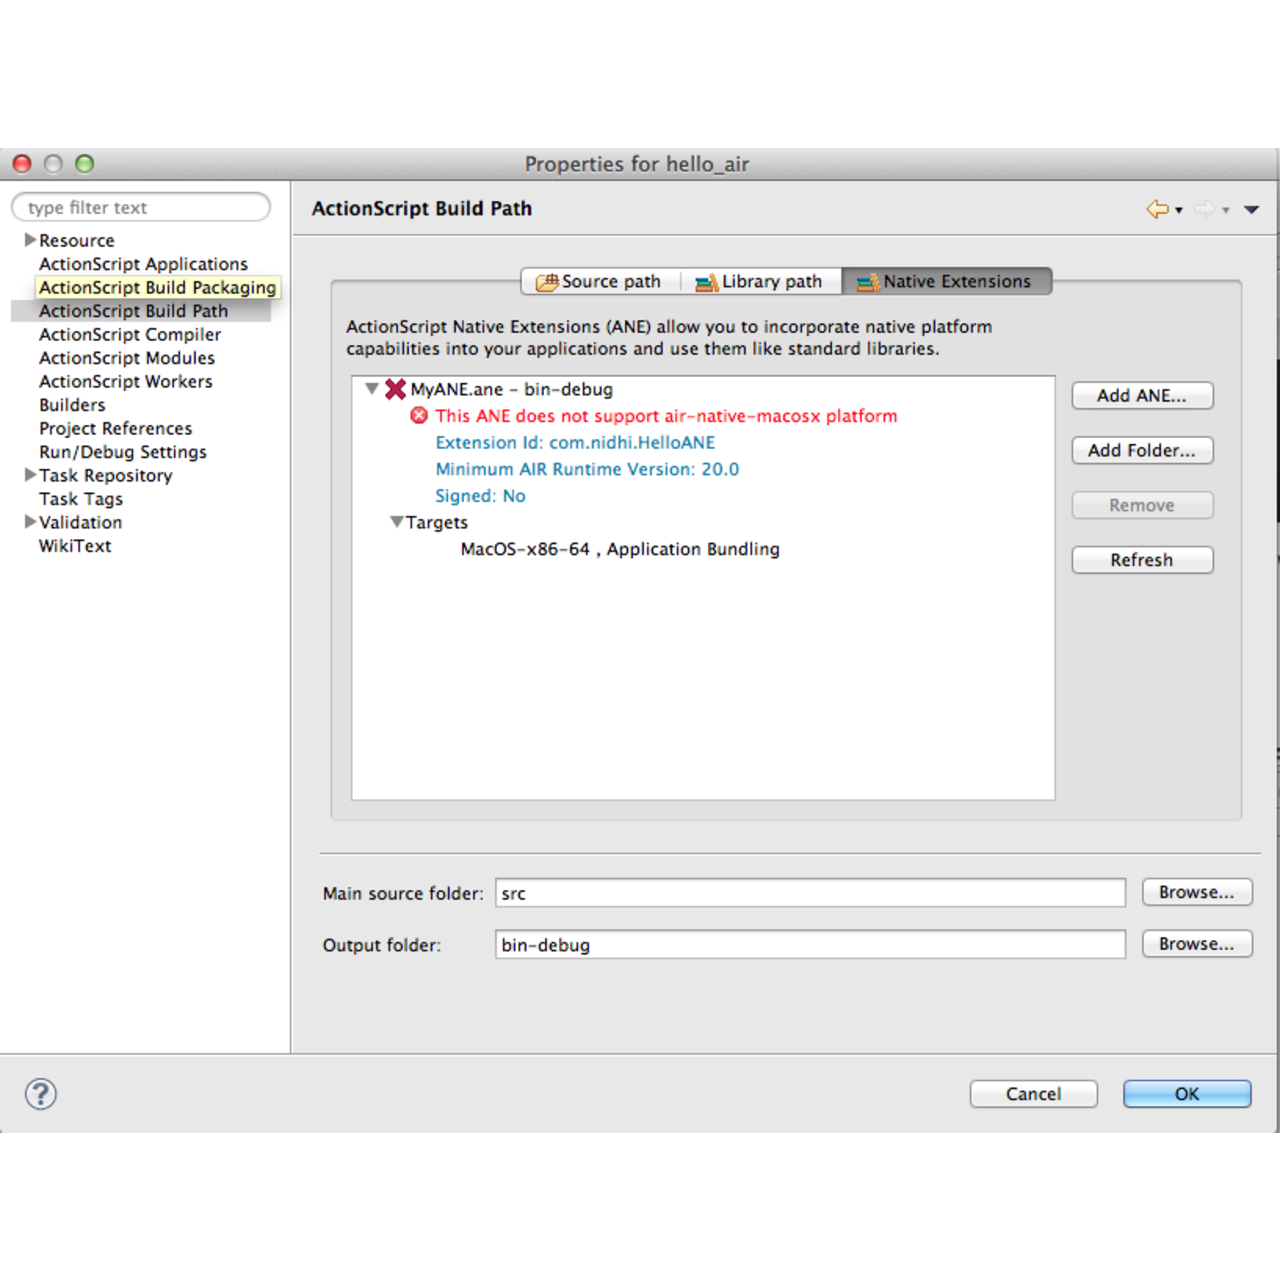Click the yellow back navigation arrow
1280x1280 pixels.
[1157, 209]
